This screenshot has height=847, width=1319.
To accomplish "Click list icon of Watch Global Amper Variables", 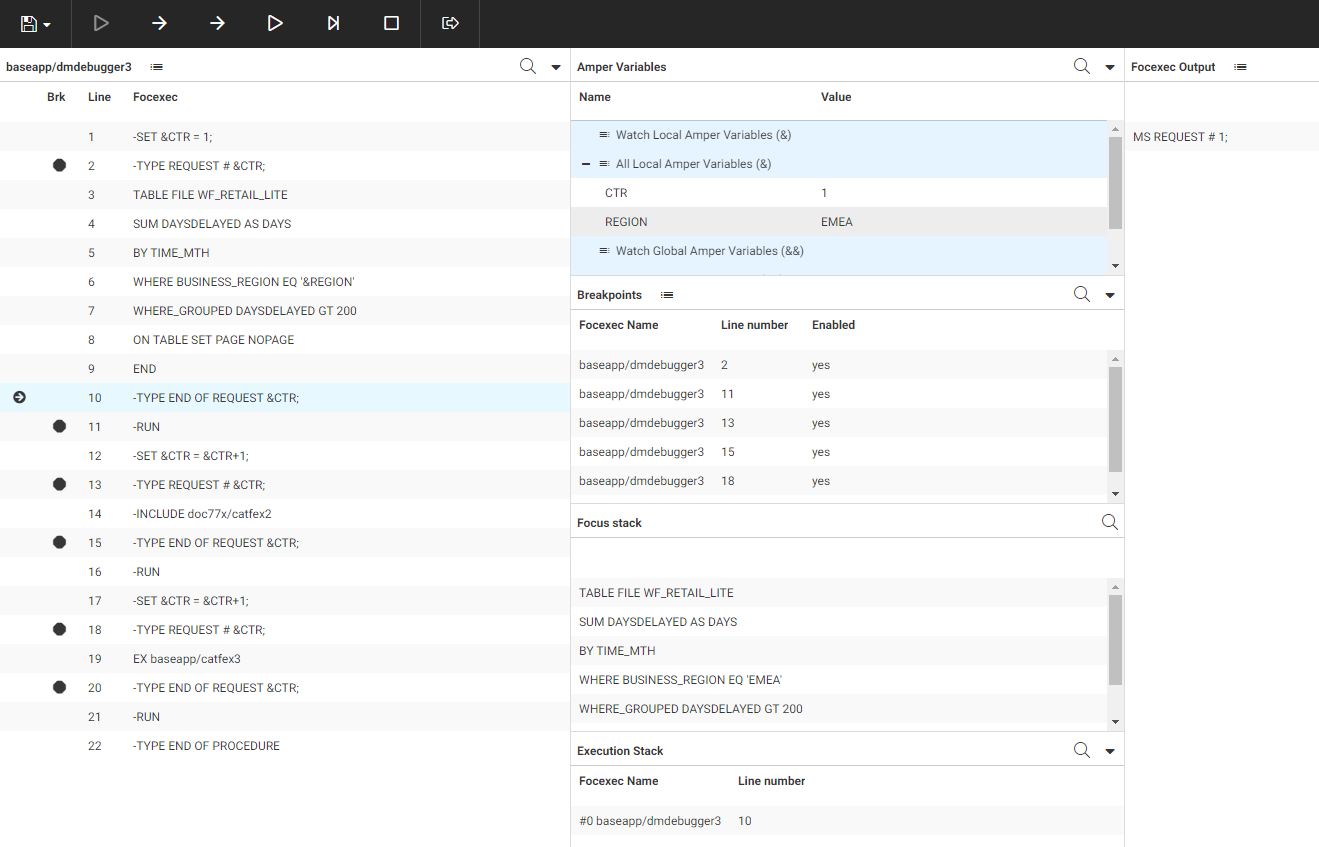I will coord(604,251).
